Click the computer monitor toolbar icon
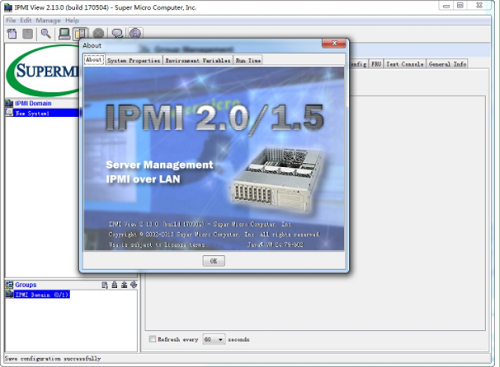500x367 pixels. point(64,34)
